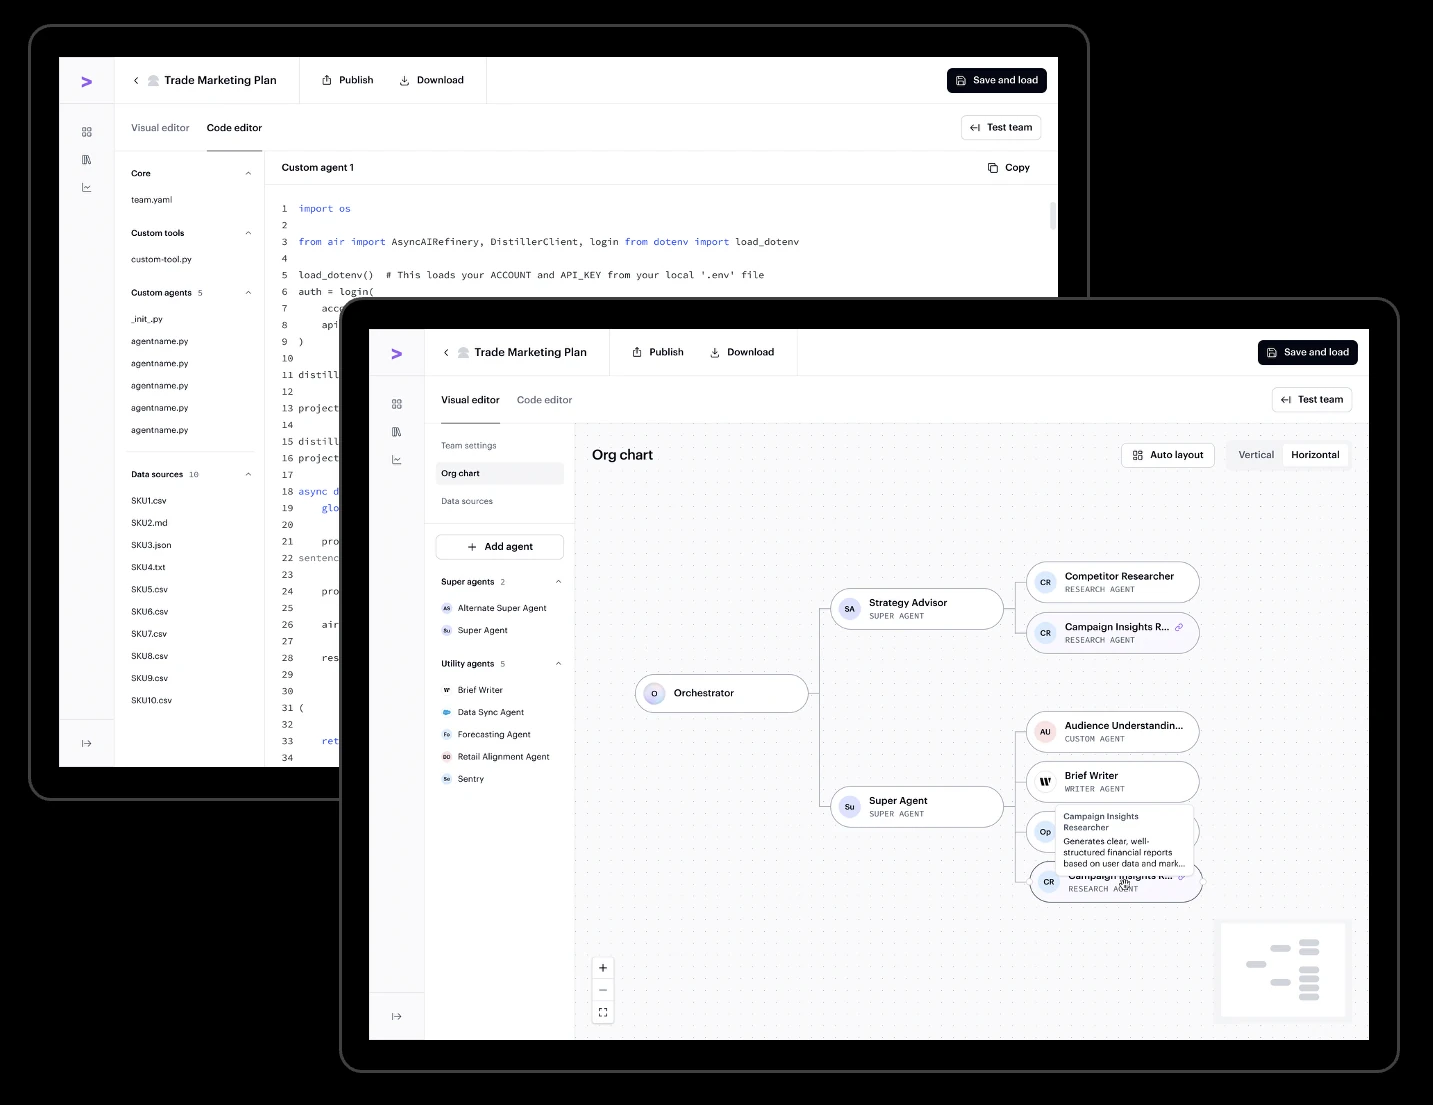This screenshot has height=1105, width=1433.
Task: Click Test team button in front window
Action: click(x=1312, y=400)
